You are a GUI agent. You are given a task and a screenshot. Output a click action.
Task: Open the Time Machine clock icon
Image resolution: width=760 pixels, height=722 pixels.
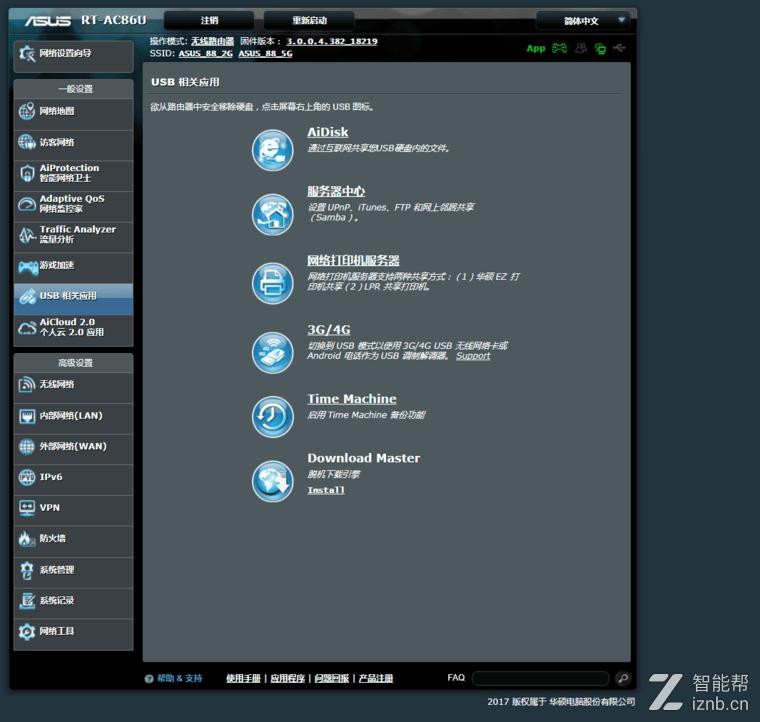(272, 416)
